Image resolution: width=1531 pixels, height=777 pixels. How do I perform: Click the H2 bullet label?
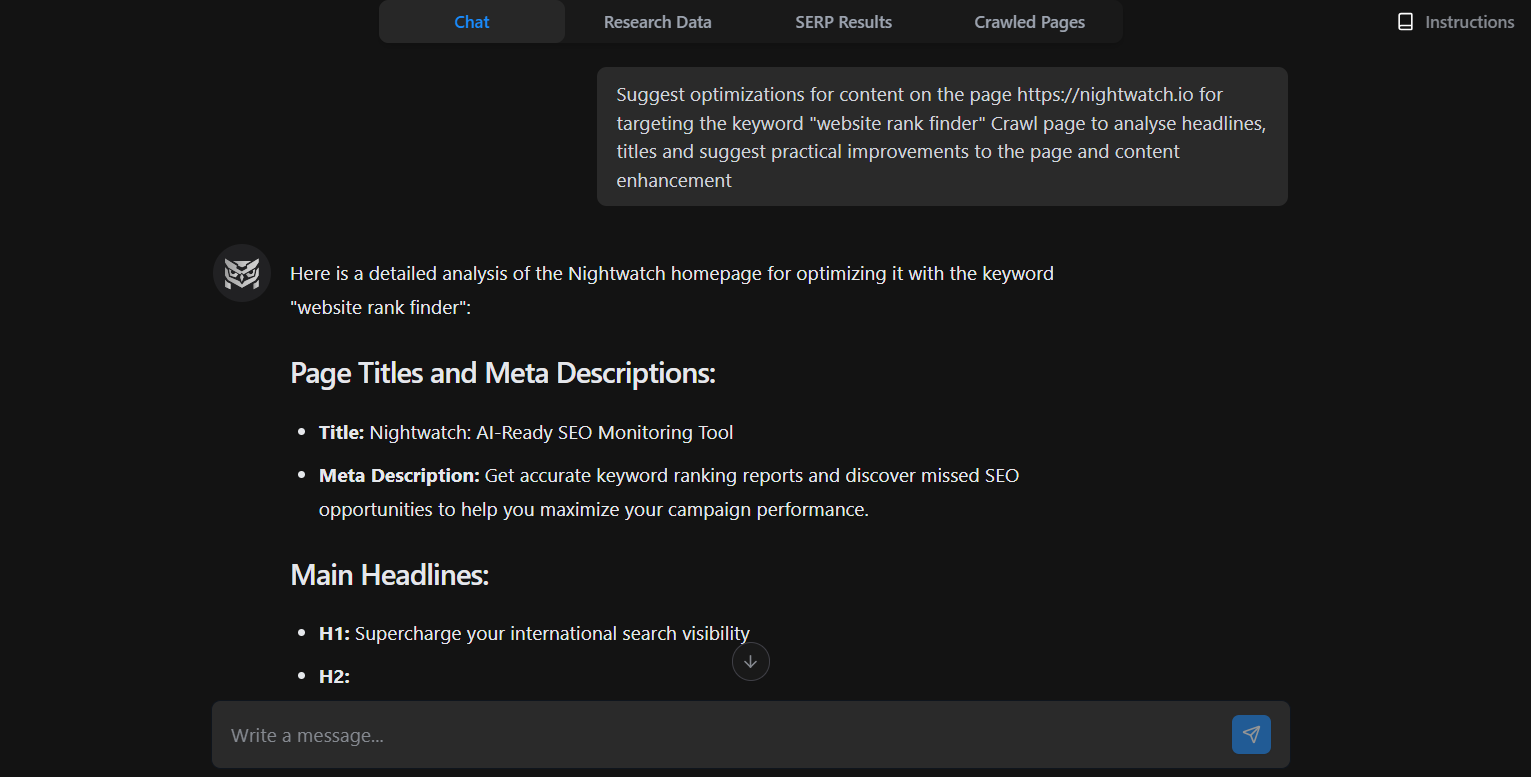point(334,677)
